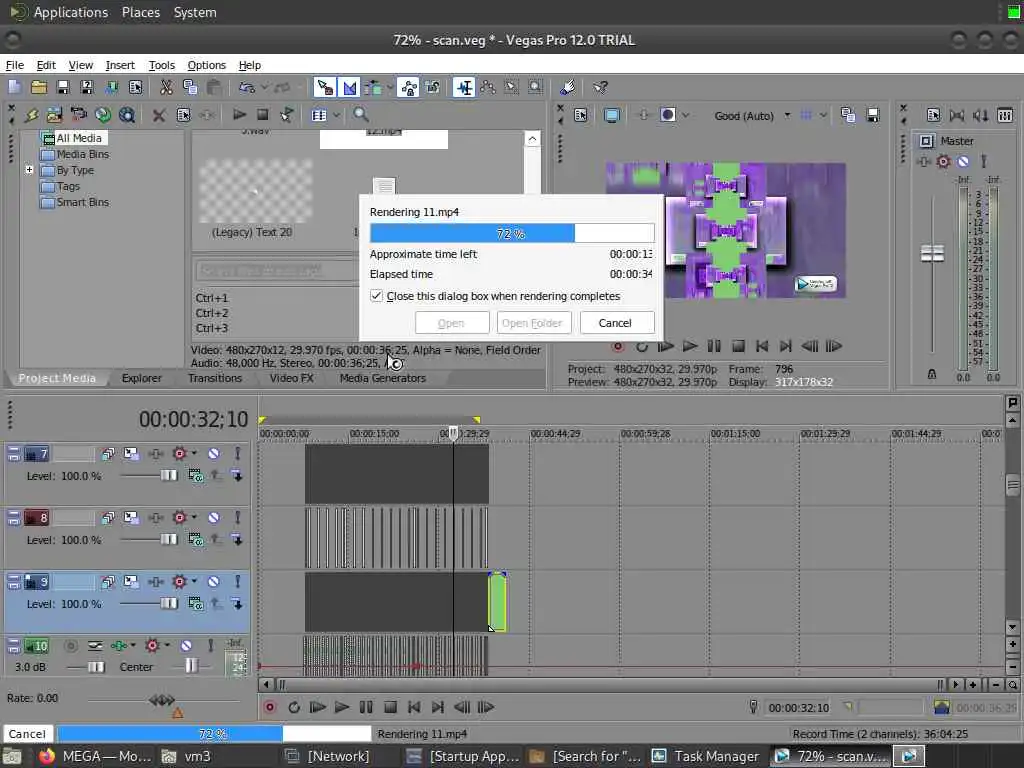This screenshot has width=1024, height=768.
Task: Open the Undo history dropdown arrow
Action: [x=264, y=87]
